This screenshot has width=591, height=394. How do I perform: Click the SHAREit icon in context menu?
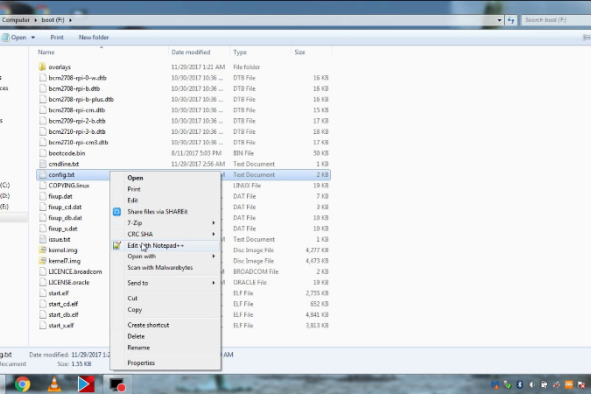click(117, 212)
